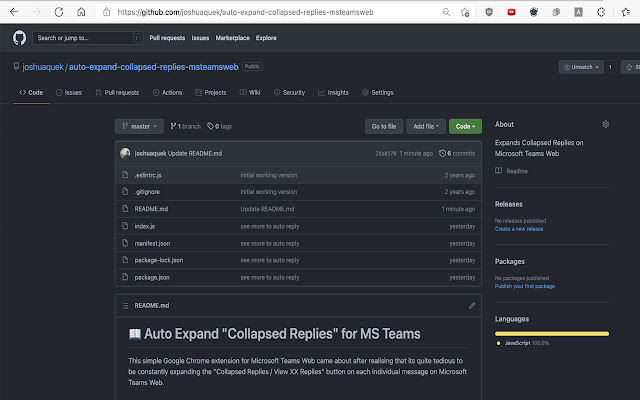The width and height of the screenshot is (640, 400).
Task: Bookmark page with the star icon
Action: (467, 12)
